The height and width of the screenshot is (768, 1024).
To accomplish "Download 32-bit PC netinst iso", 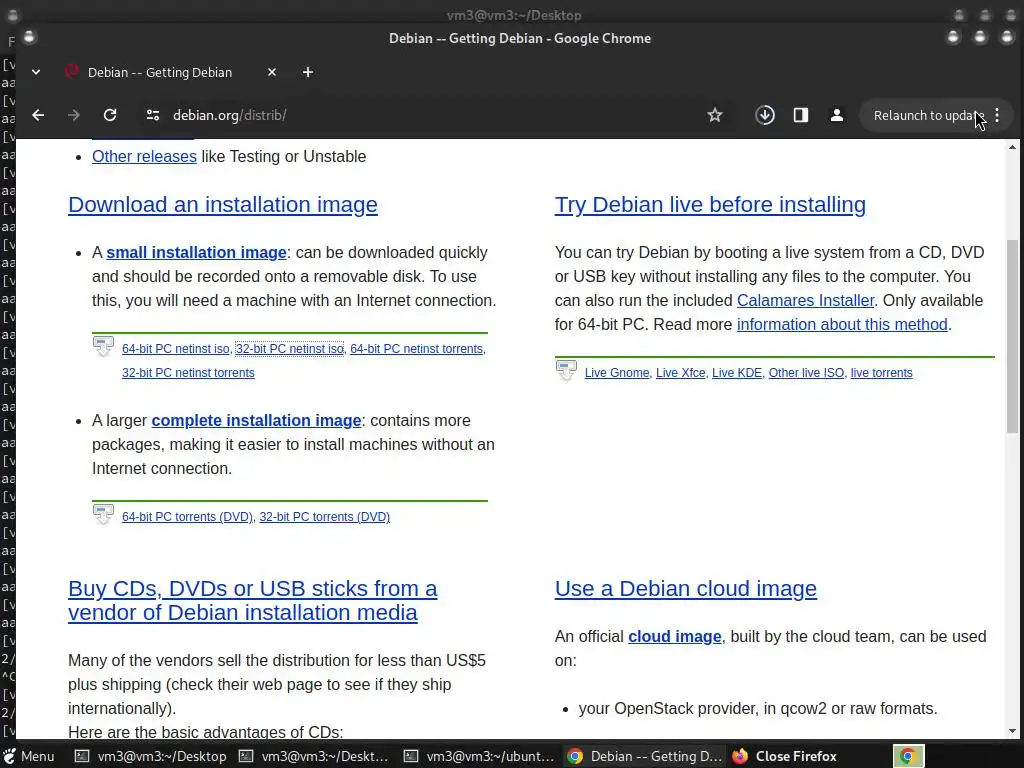I will pyautogui.click(x=289, y=349).
